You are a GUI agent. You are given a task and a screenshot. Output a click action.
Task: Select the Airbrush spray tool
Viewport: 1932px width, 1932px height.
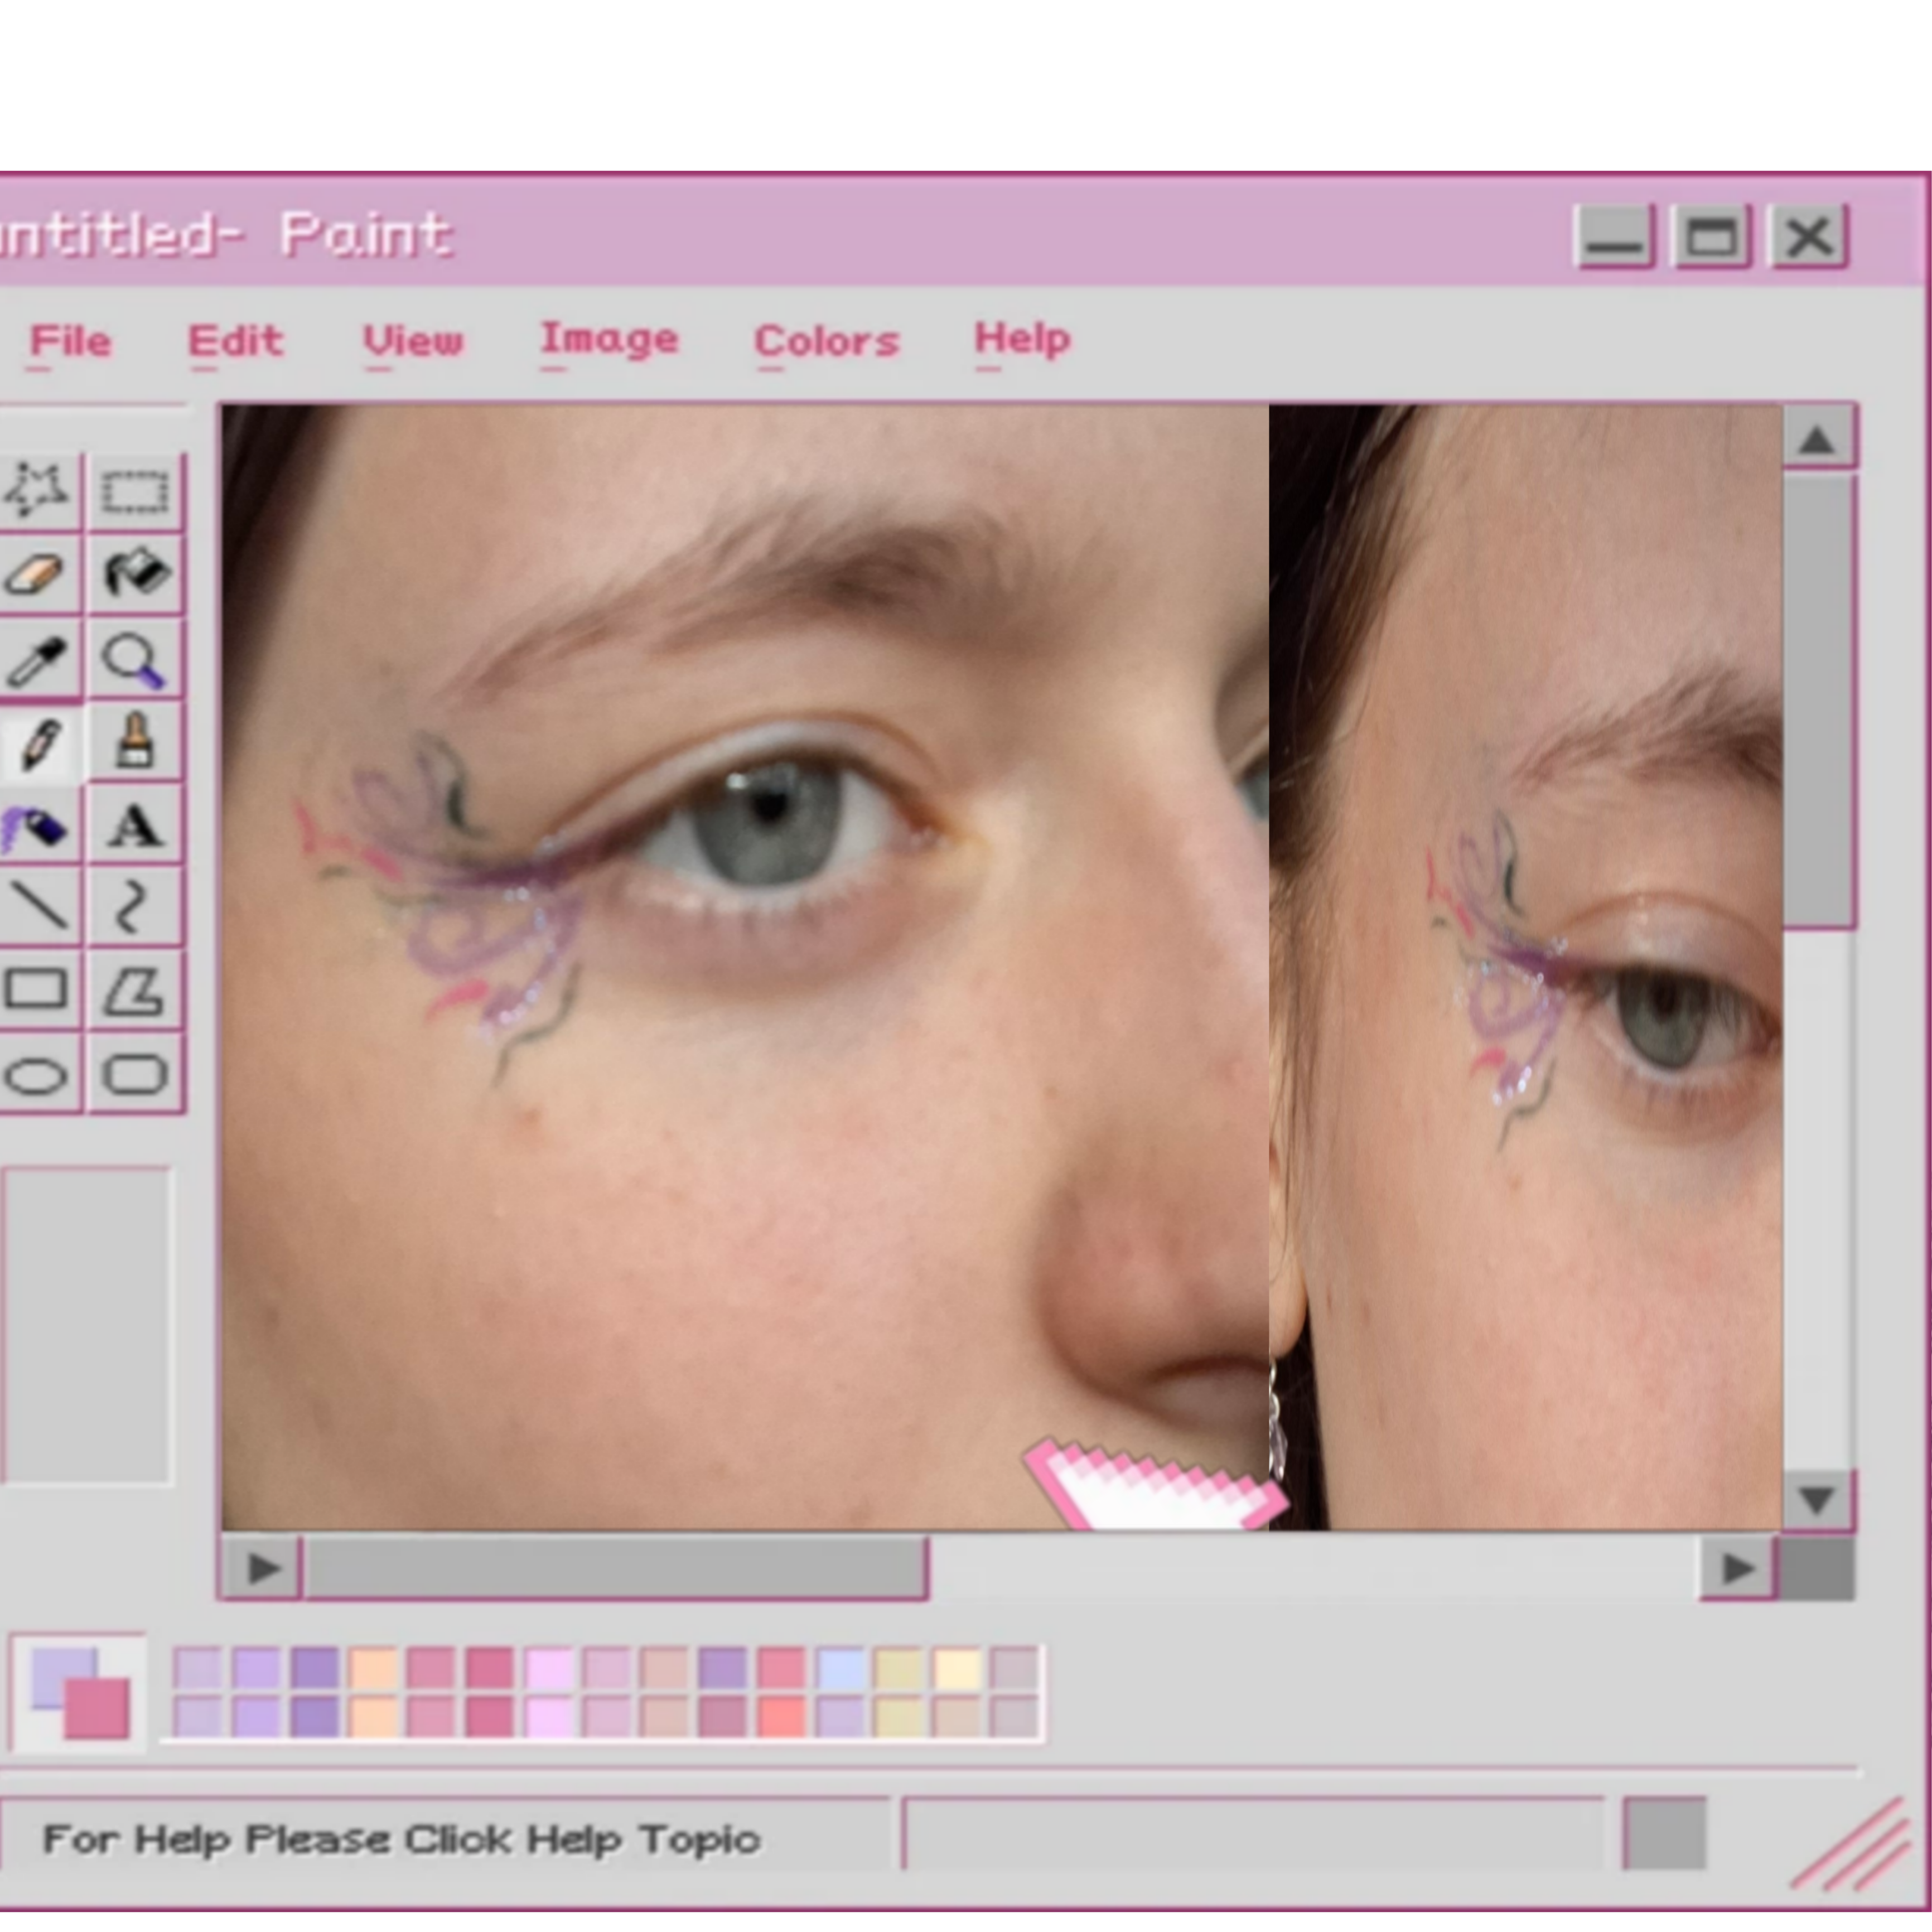pos(38,826)
